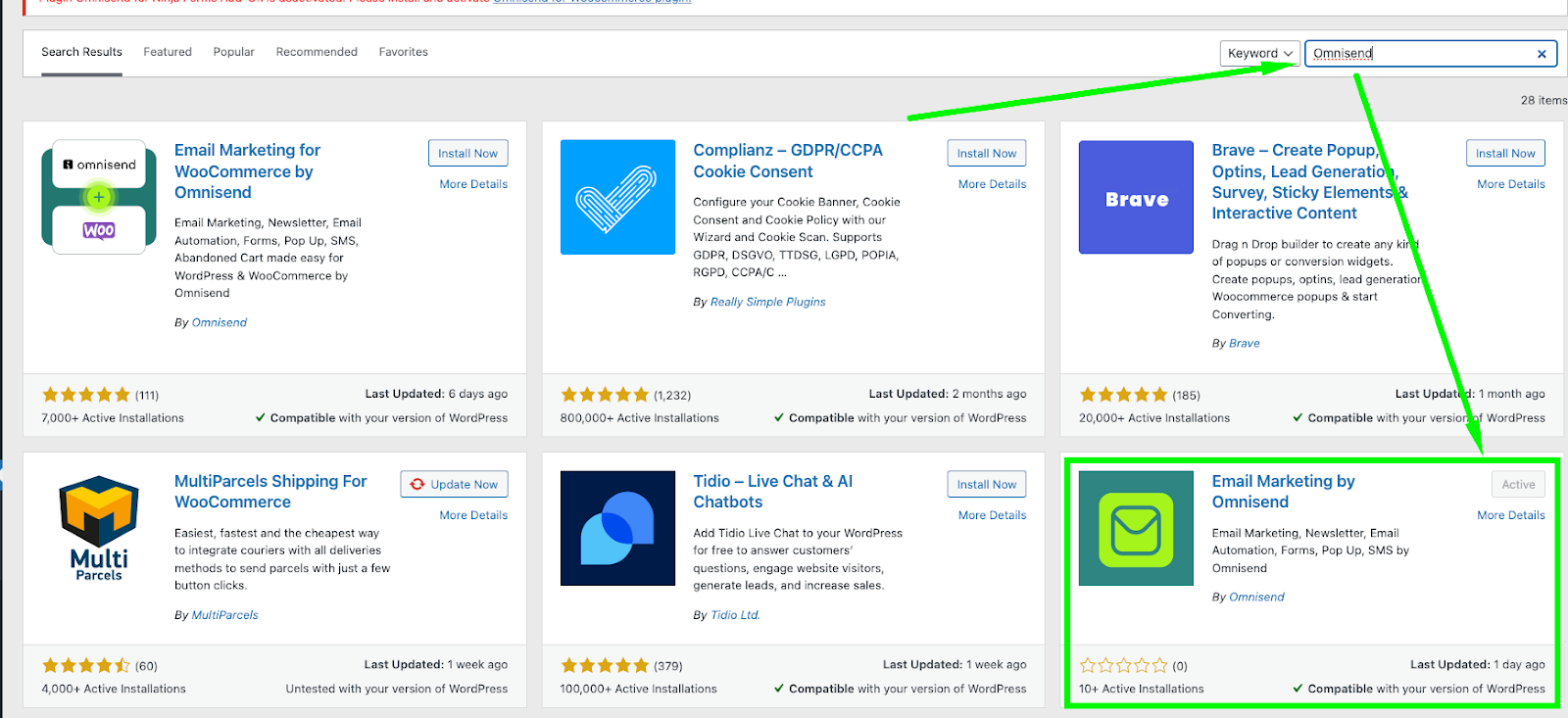
Task: Click into the plugin search input field
Action: tap(1420, 54)
